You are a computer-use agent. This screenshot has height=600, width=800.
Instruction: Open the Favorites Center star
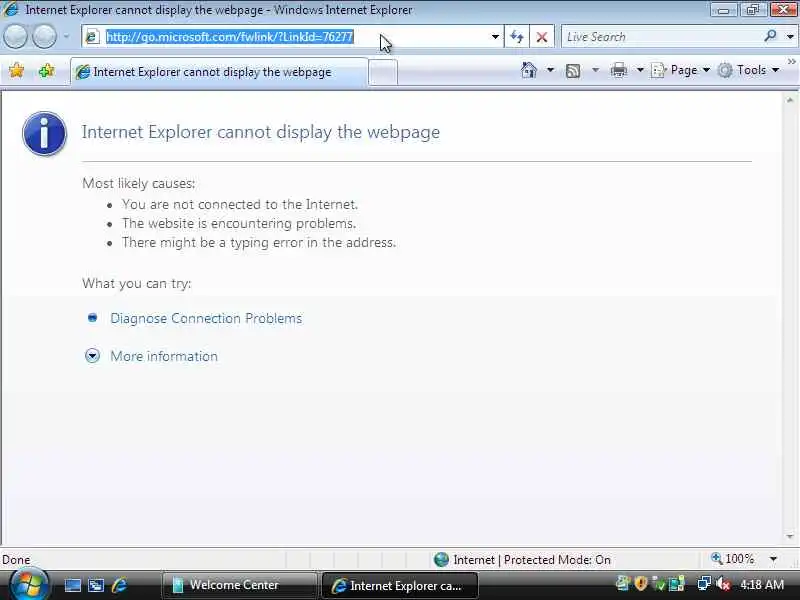click(x=16, y=70)
